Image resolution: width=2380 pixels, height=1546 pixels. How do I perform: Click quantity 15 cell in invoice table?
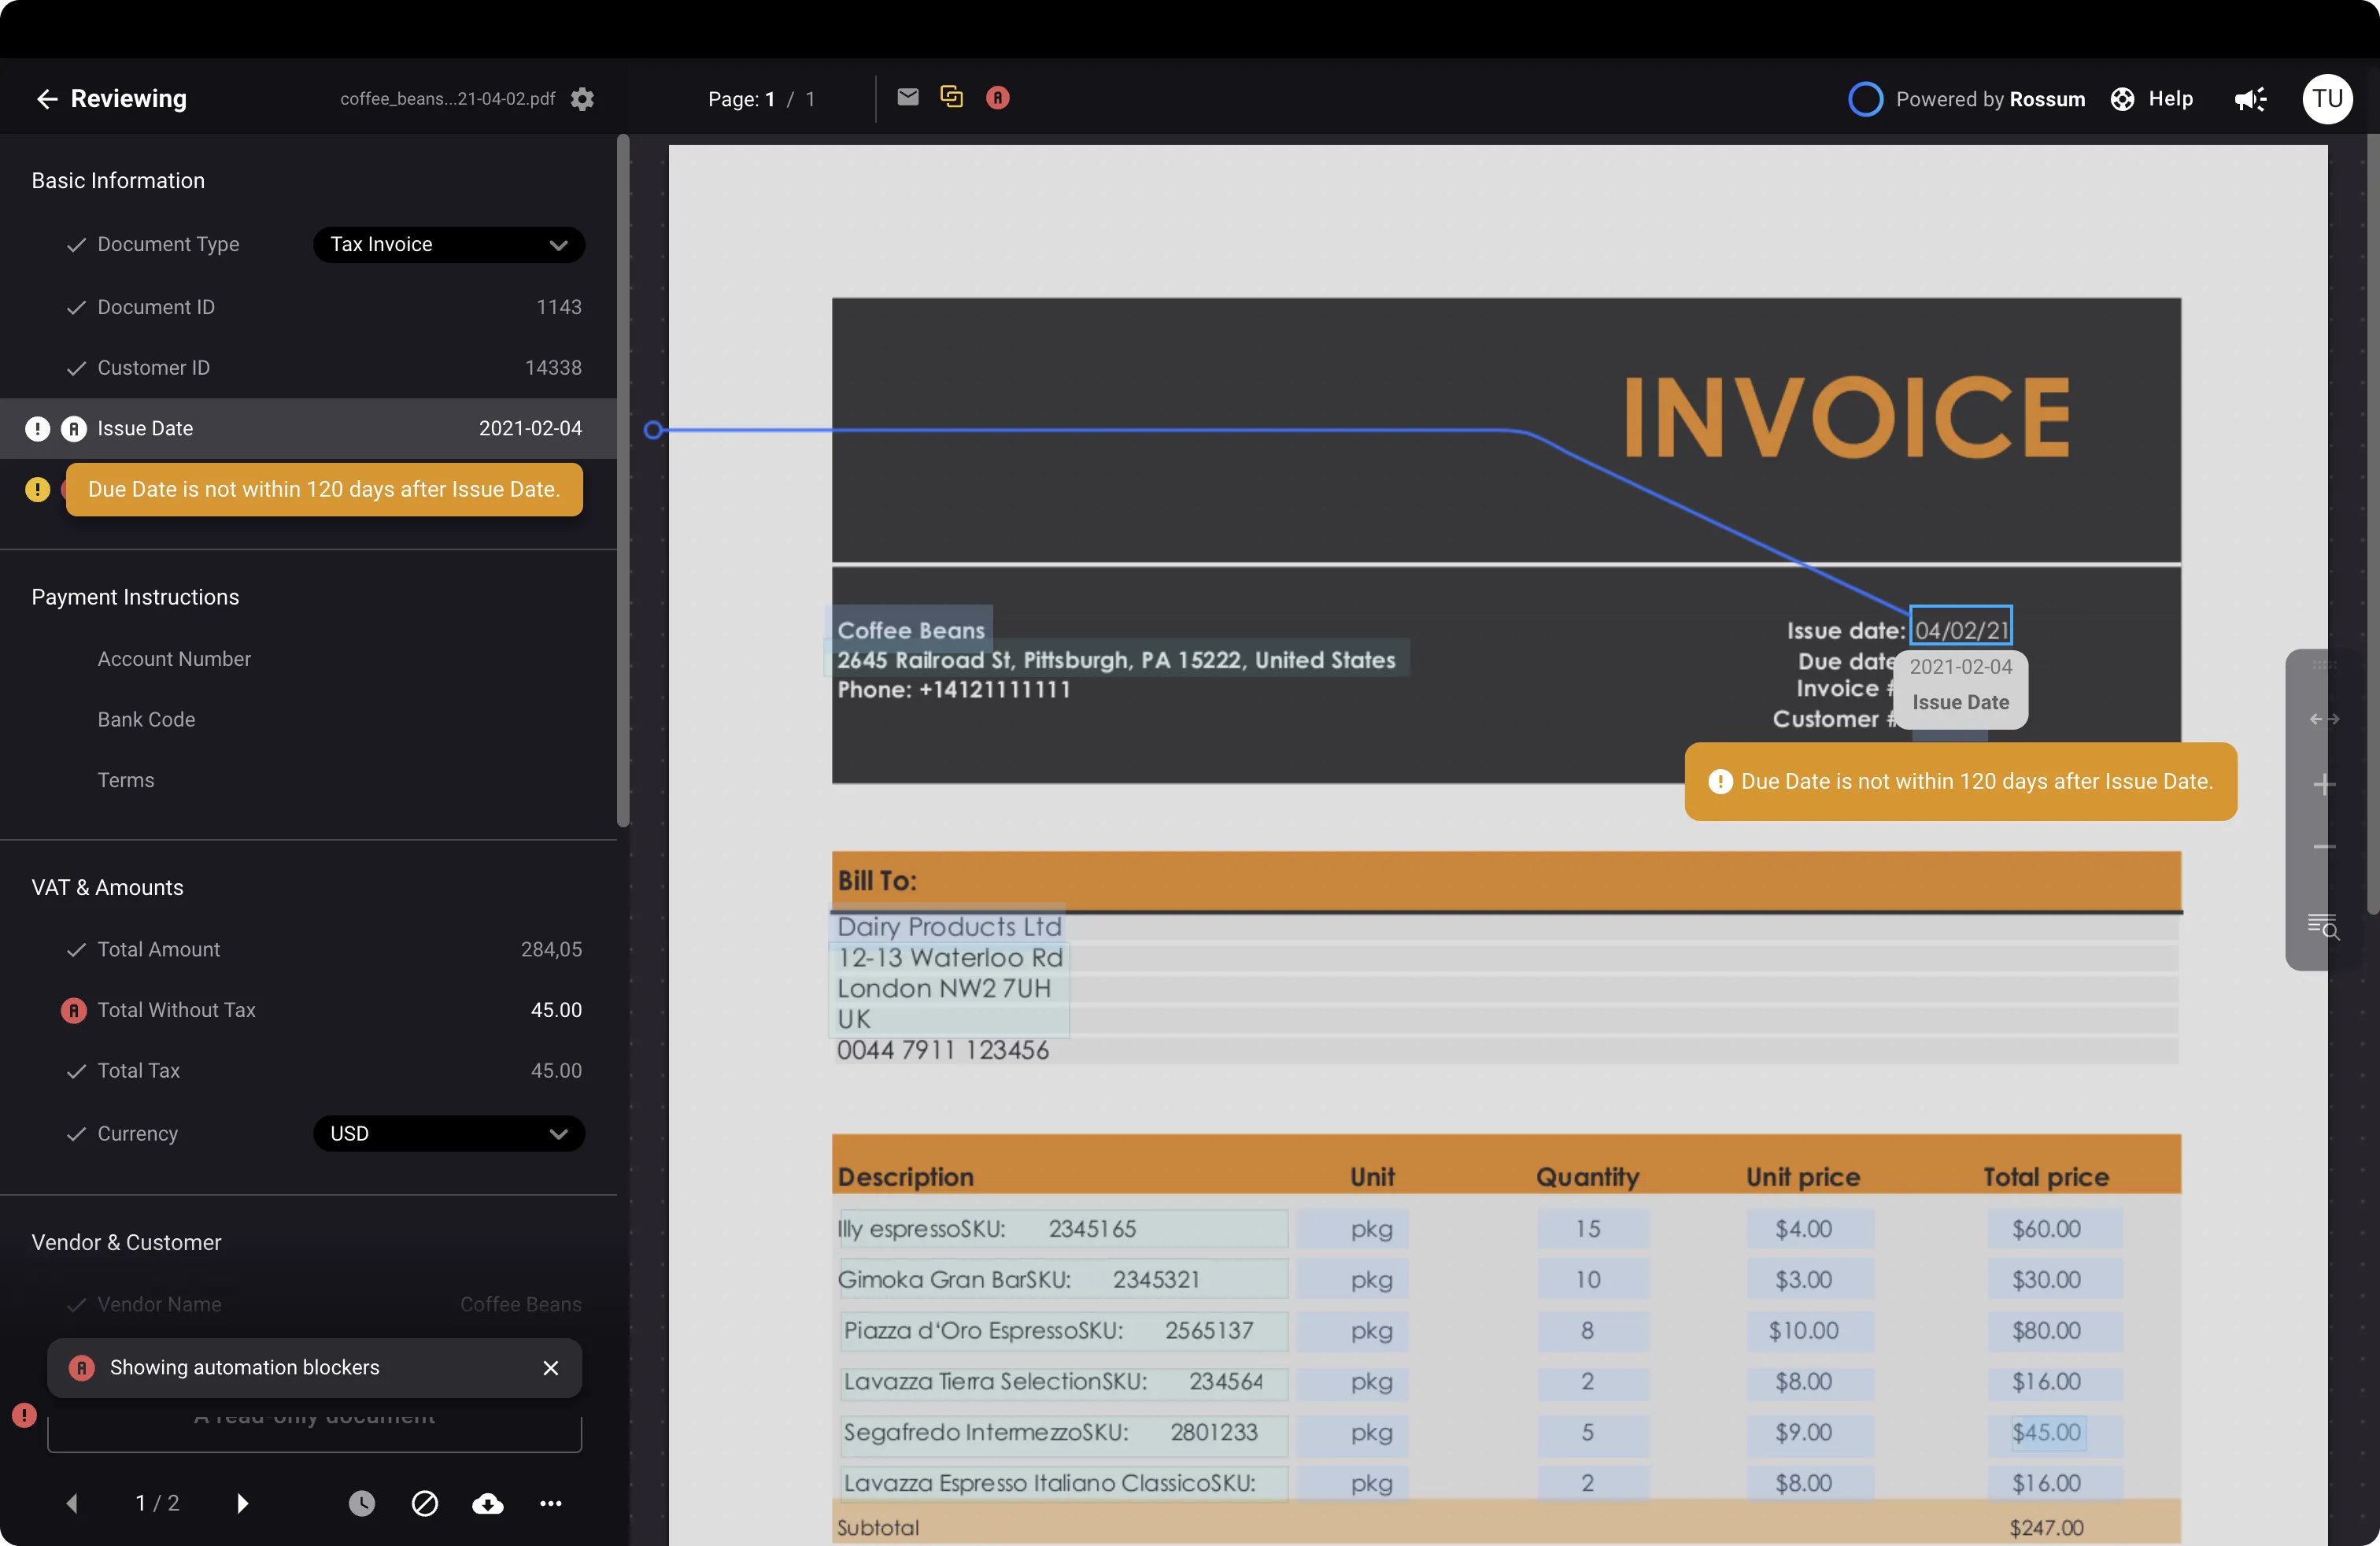tap(1593, 1228)
